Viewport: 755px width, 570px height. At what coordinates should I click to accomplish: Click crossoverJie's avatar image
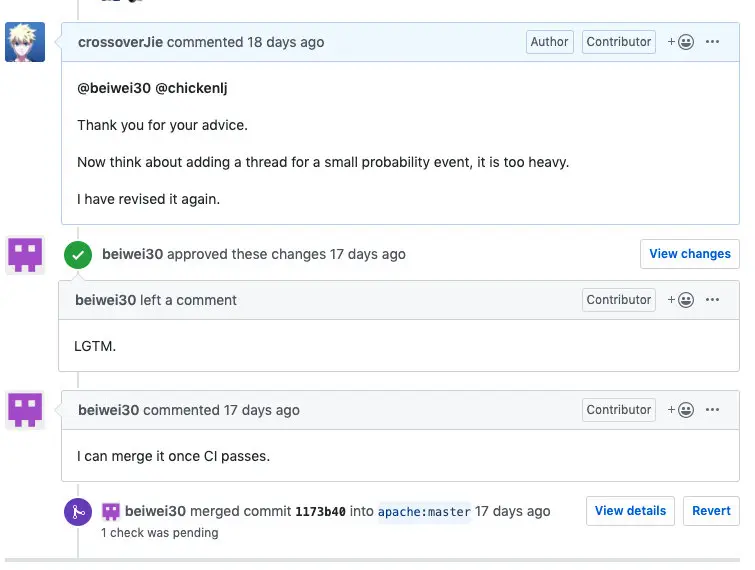point(25,42)
